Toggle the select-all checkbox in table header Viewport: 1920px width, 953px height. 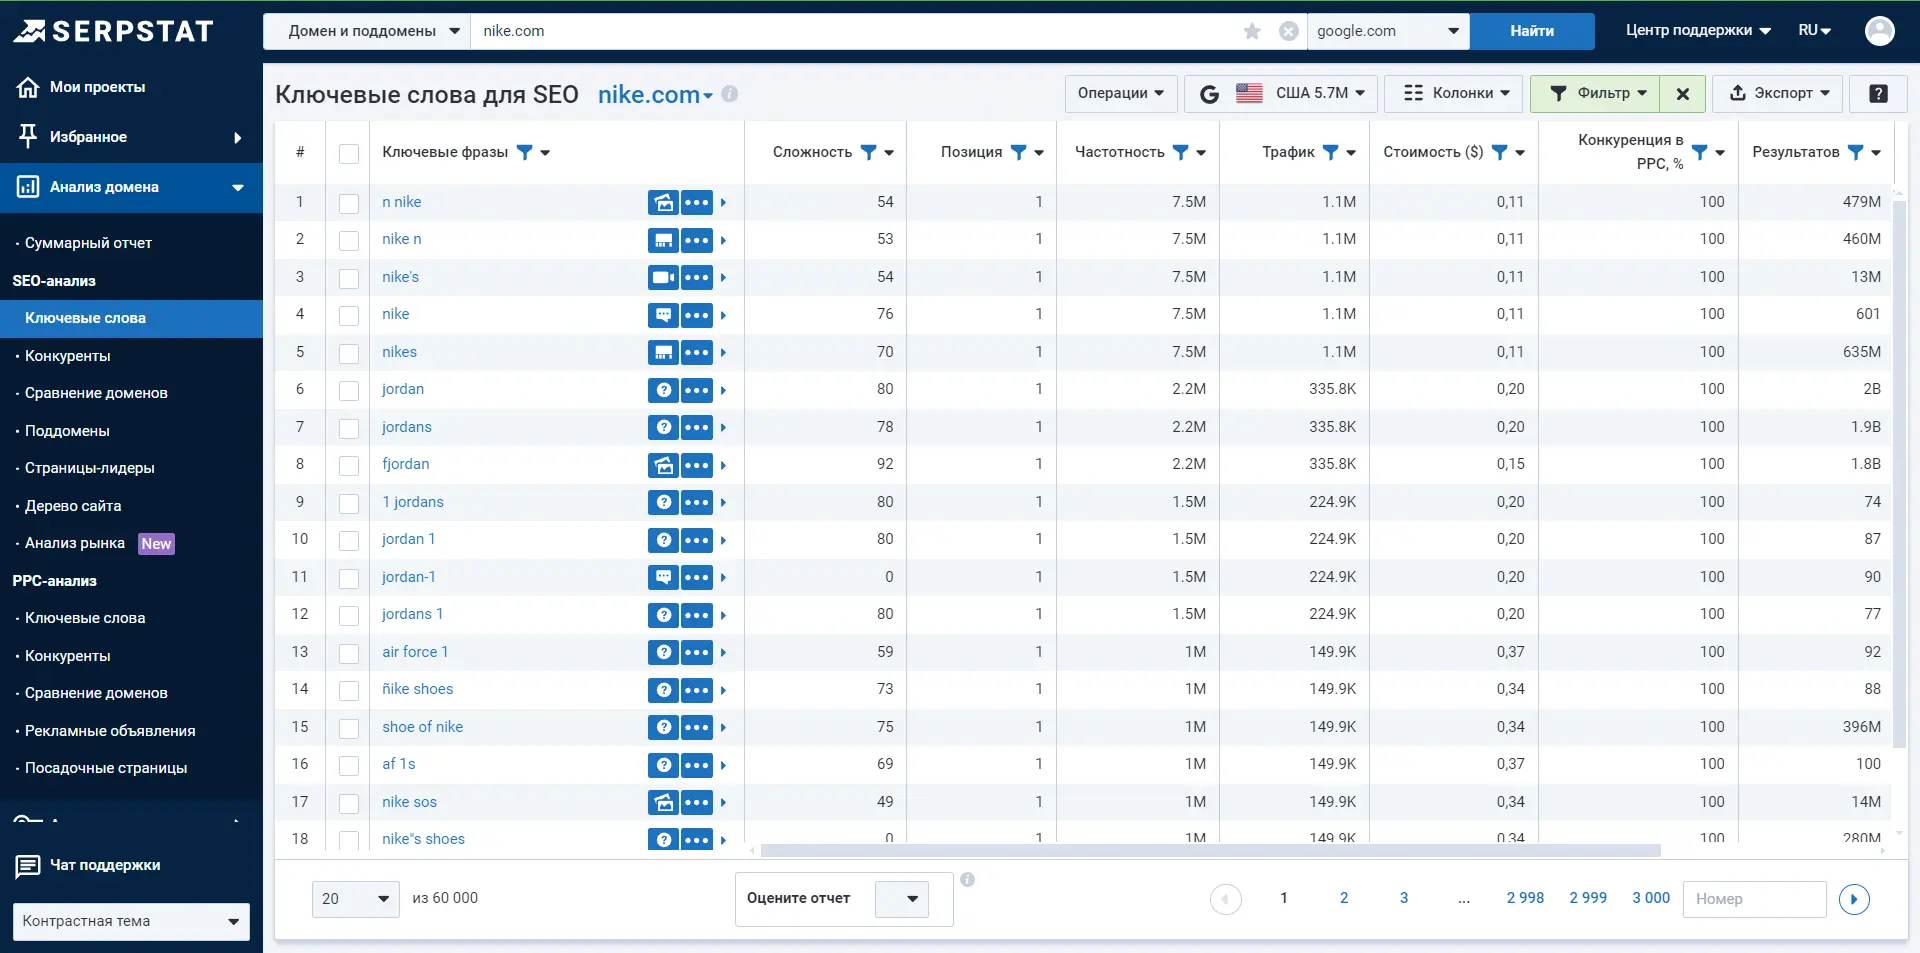[349, 153]
